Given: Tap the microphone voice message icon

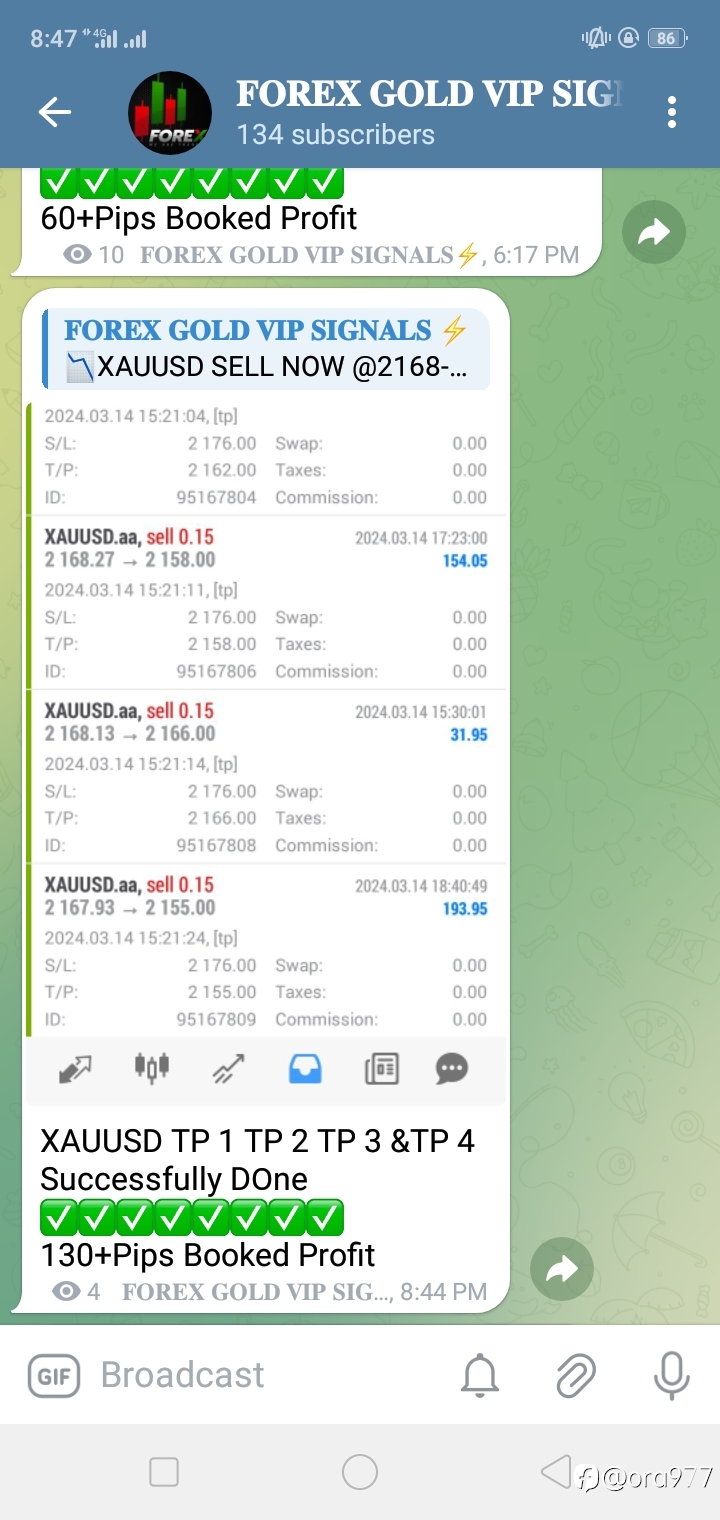Looking at the screenshot, I should [x=671, y=1376].
